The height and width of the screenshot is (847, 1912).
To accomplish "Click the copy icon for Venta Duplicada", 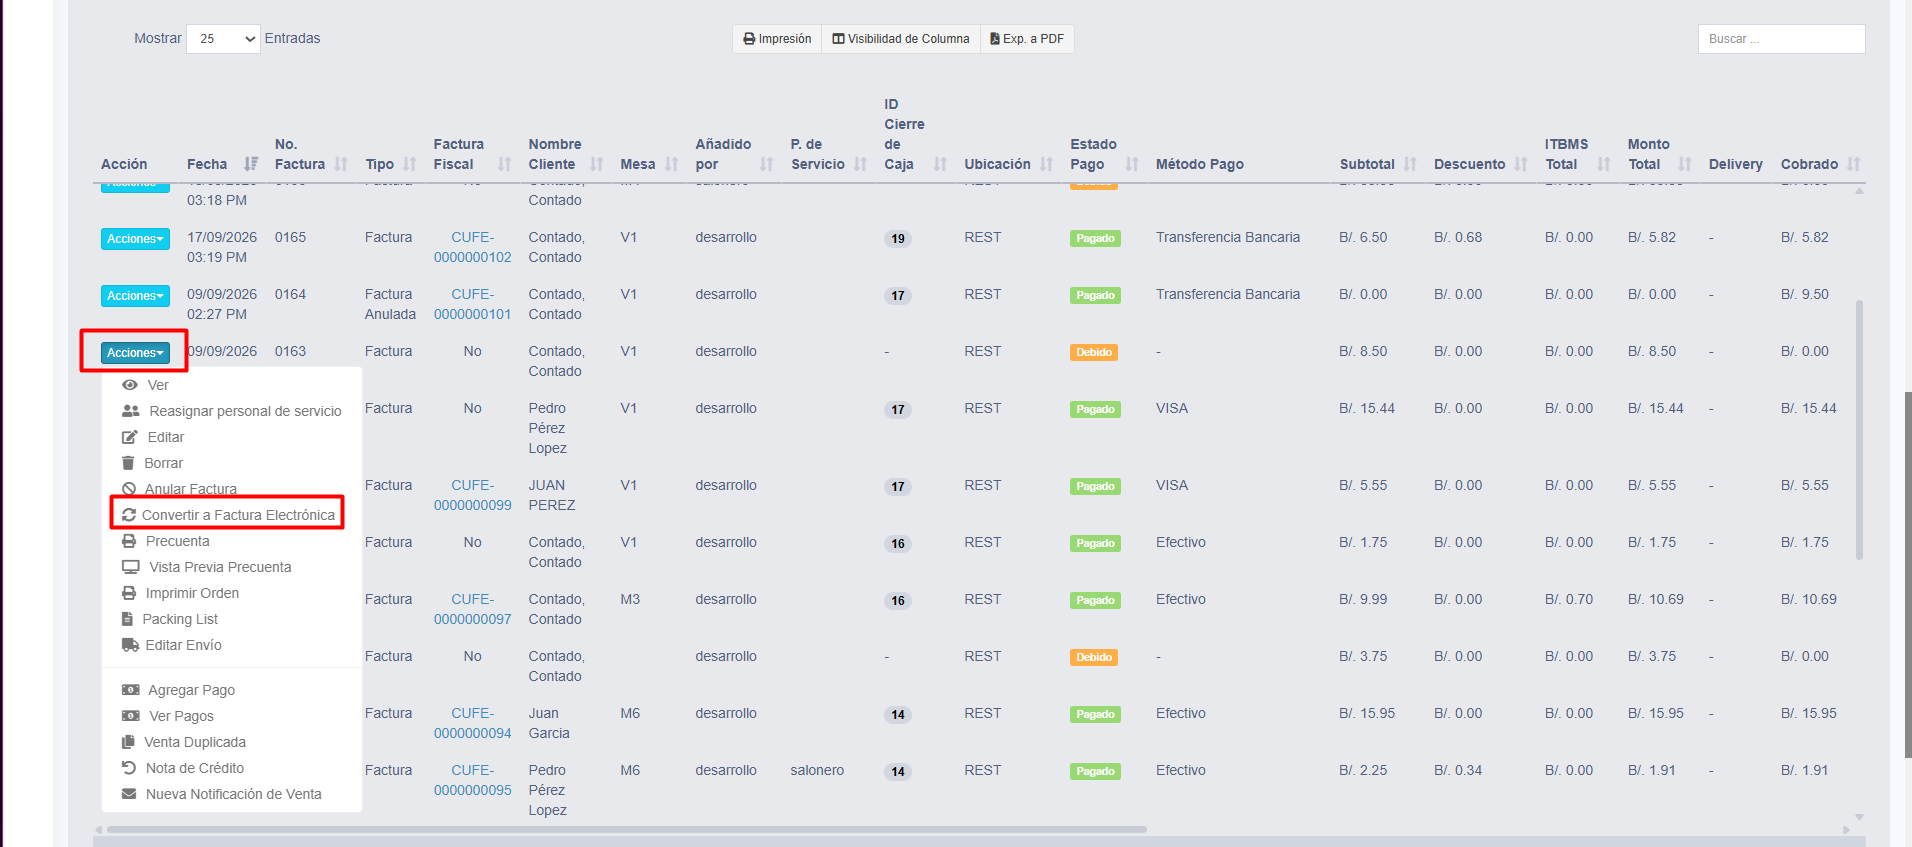I will point(128,742).
